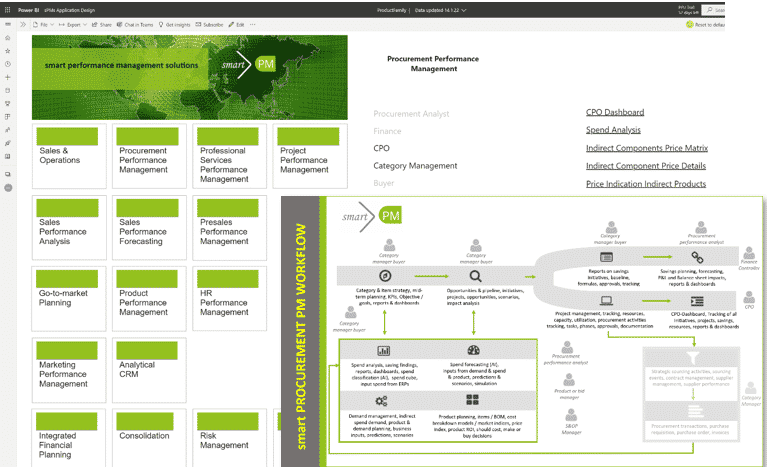Click the smart PM banner image

[190, 77]
